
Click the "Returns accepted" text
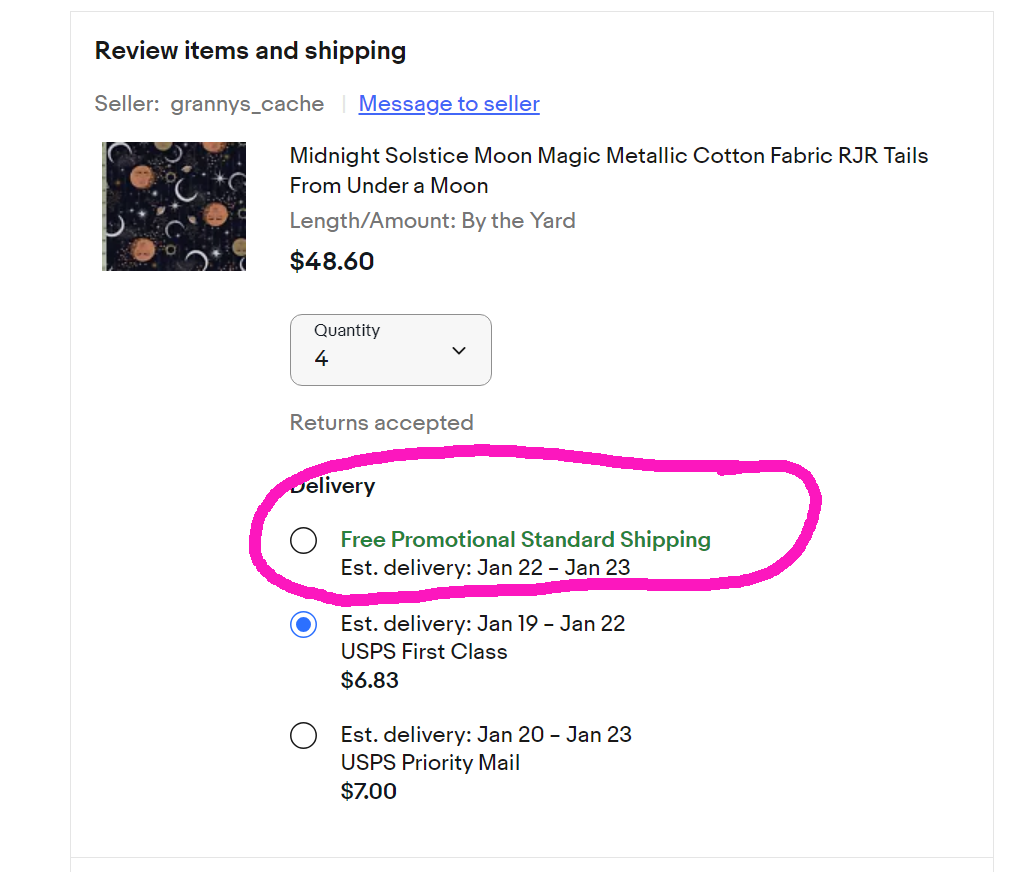click(381, 423)
